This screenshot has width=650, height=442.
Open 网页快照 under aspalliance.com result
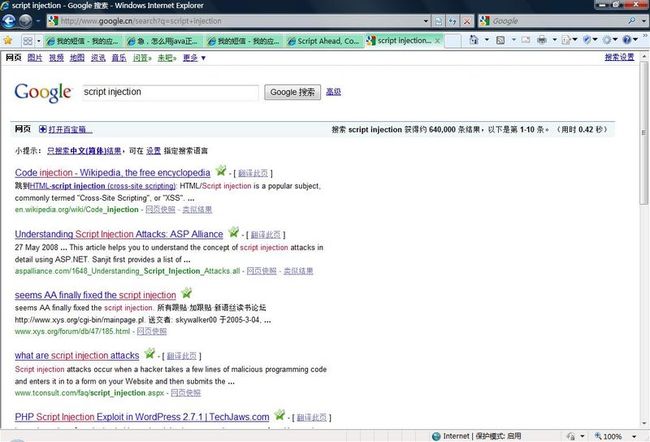pyautogui.click(x=261, y=271)
